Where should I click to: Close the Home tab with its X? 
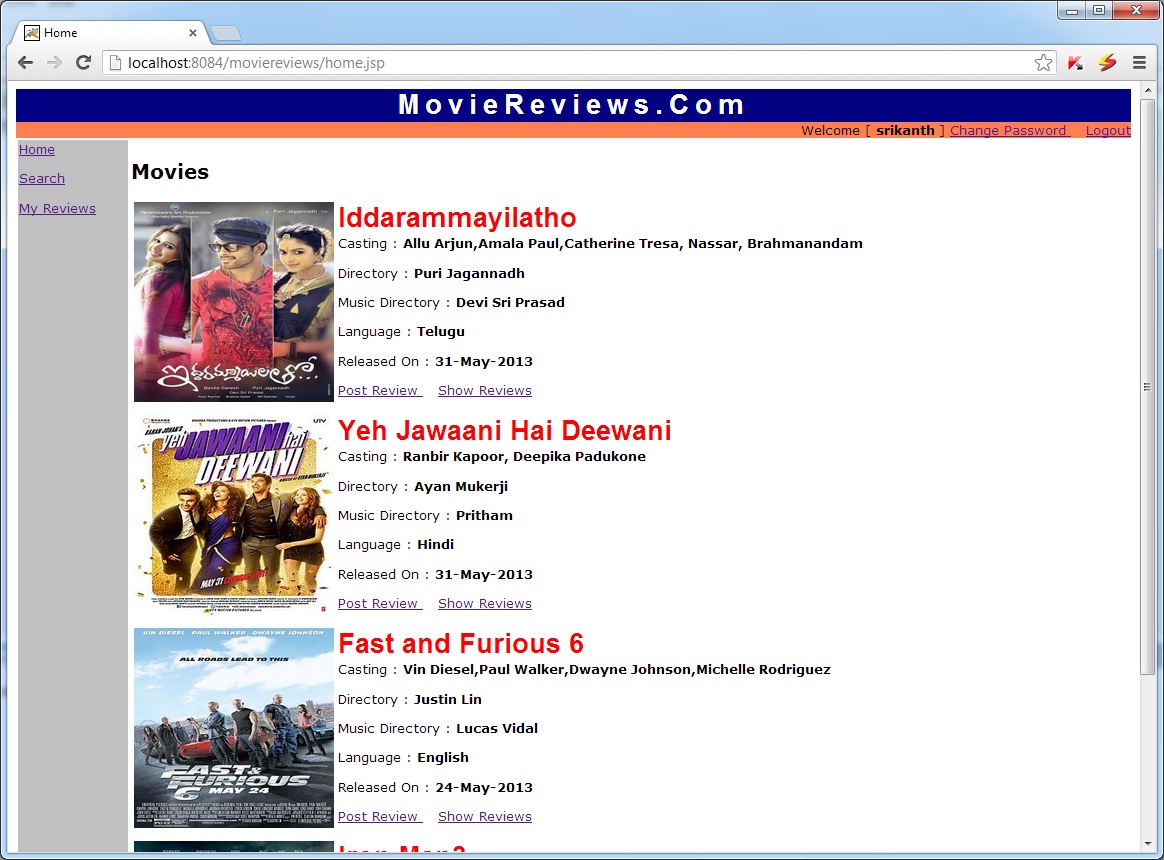[x=193, y=33]
